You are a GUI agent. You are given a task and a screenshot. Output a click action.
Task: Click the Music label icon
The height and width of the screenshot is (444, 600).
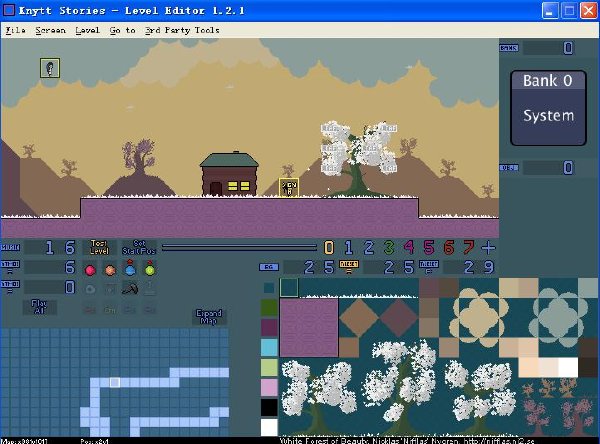[x=10, y=248]
